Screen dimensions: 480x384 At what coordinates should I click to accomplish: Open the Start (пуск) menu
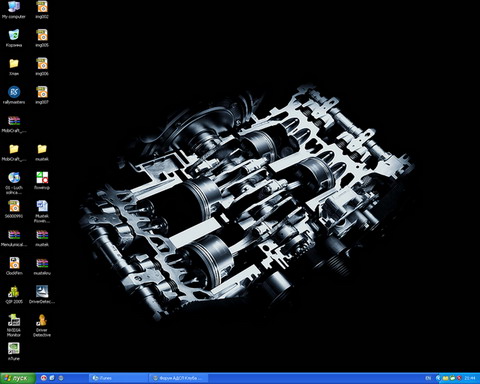pos(18,378)
